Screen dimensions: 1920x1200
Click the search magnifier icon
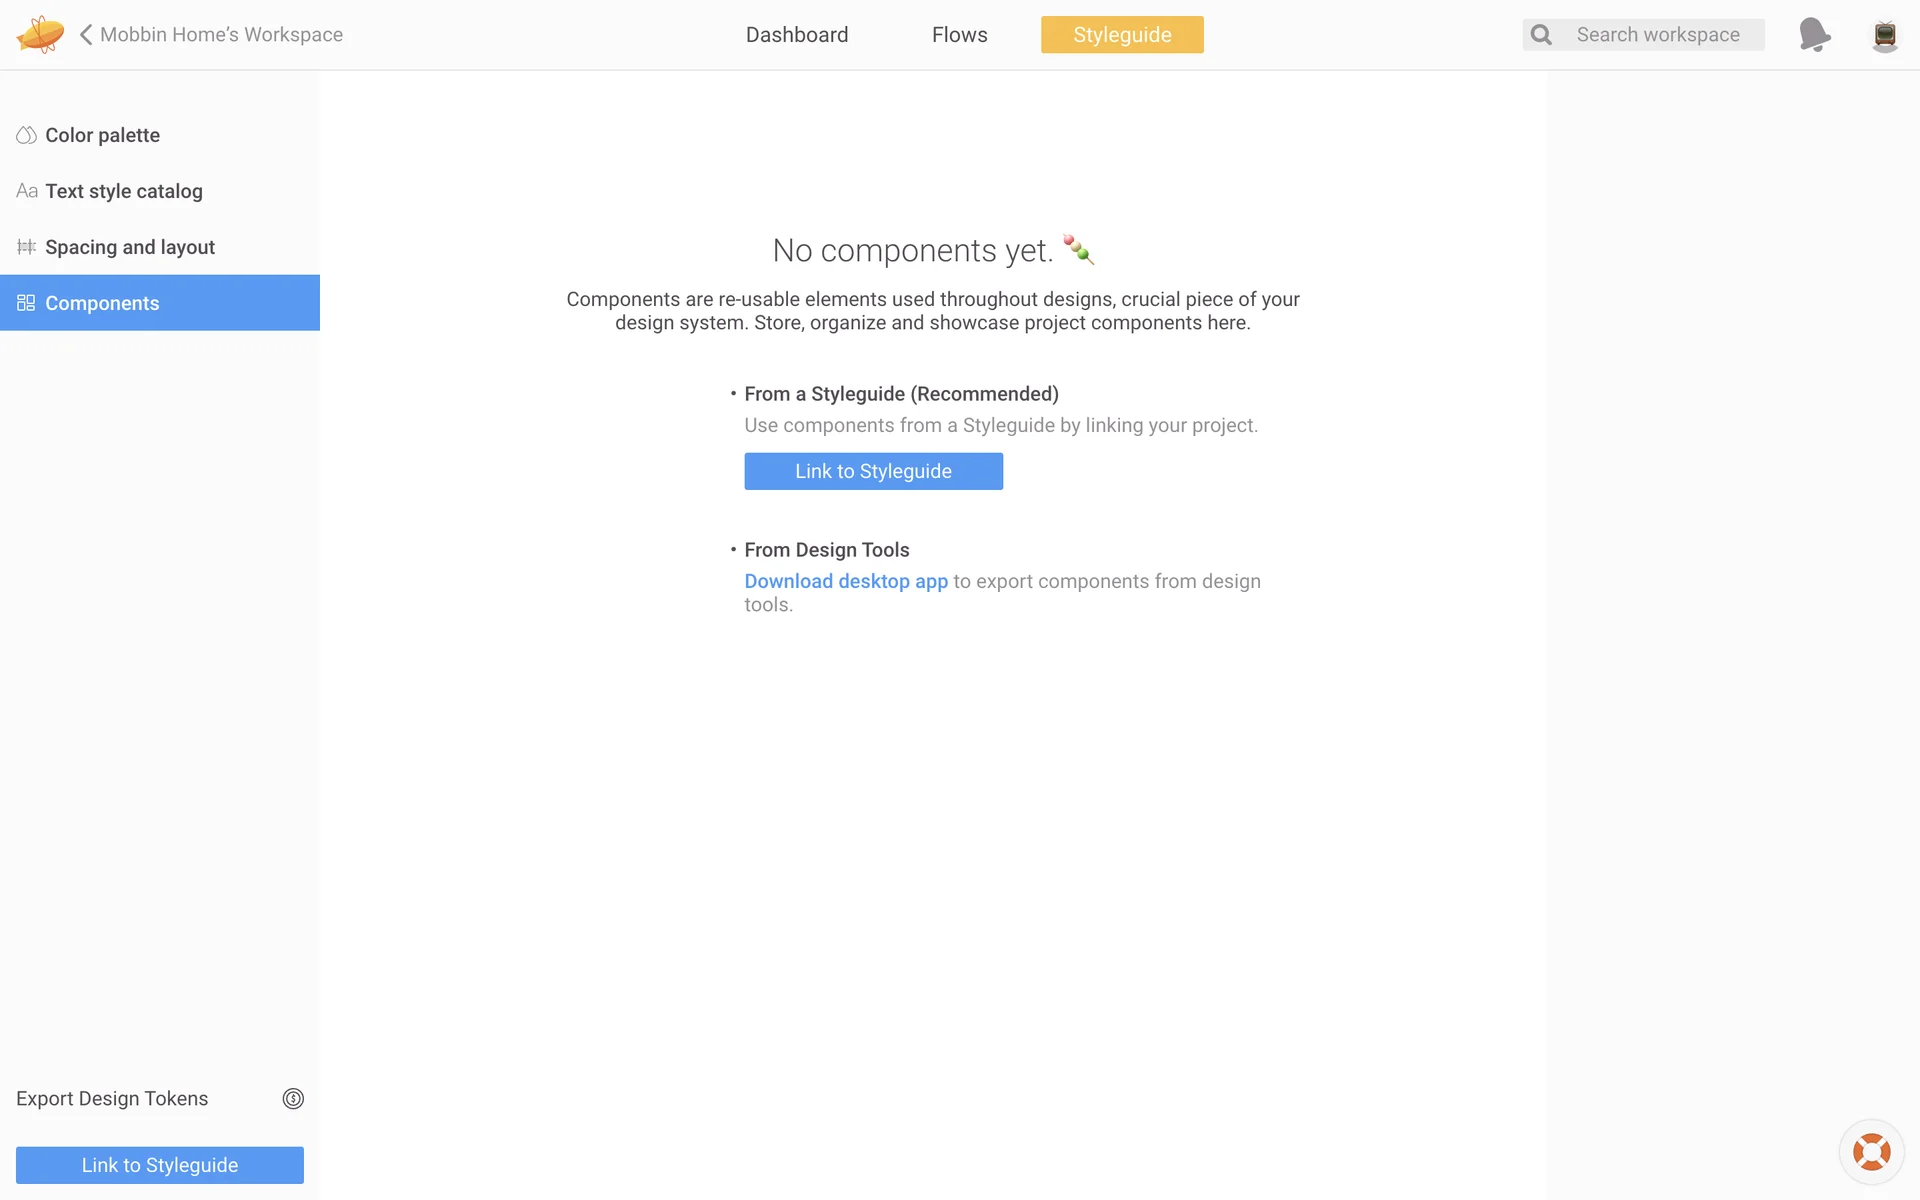[1541, 35]
